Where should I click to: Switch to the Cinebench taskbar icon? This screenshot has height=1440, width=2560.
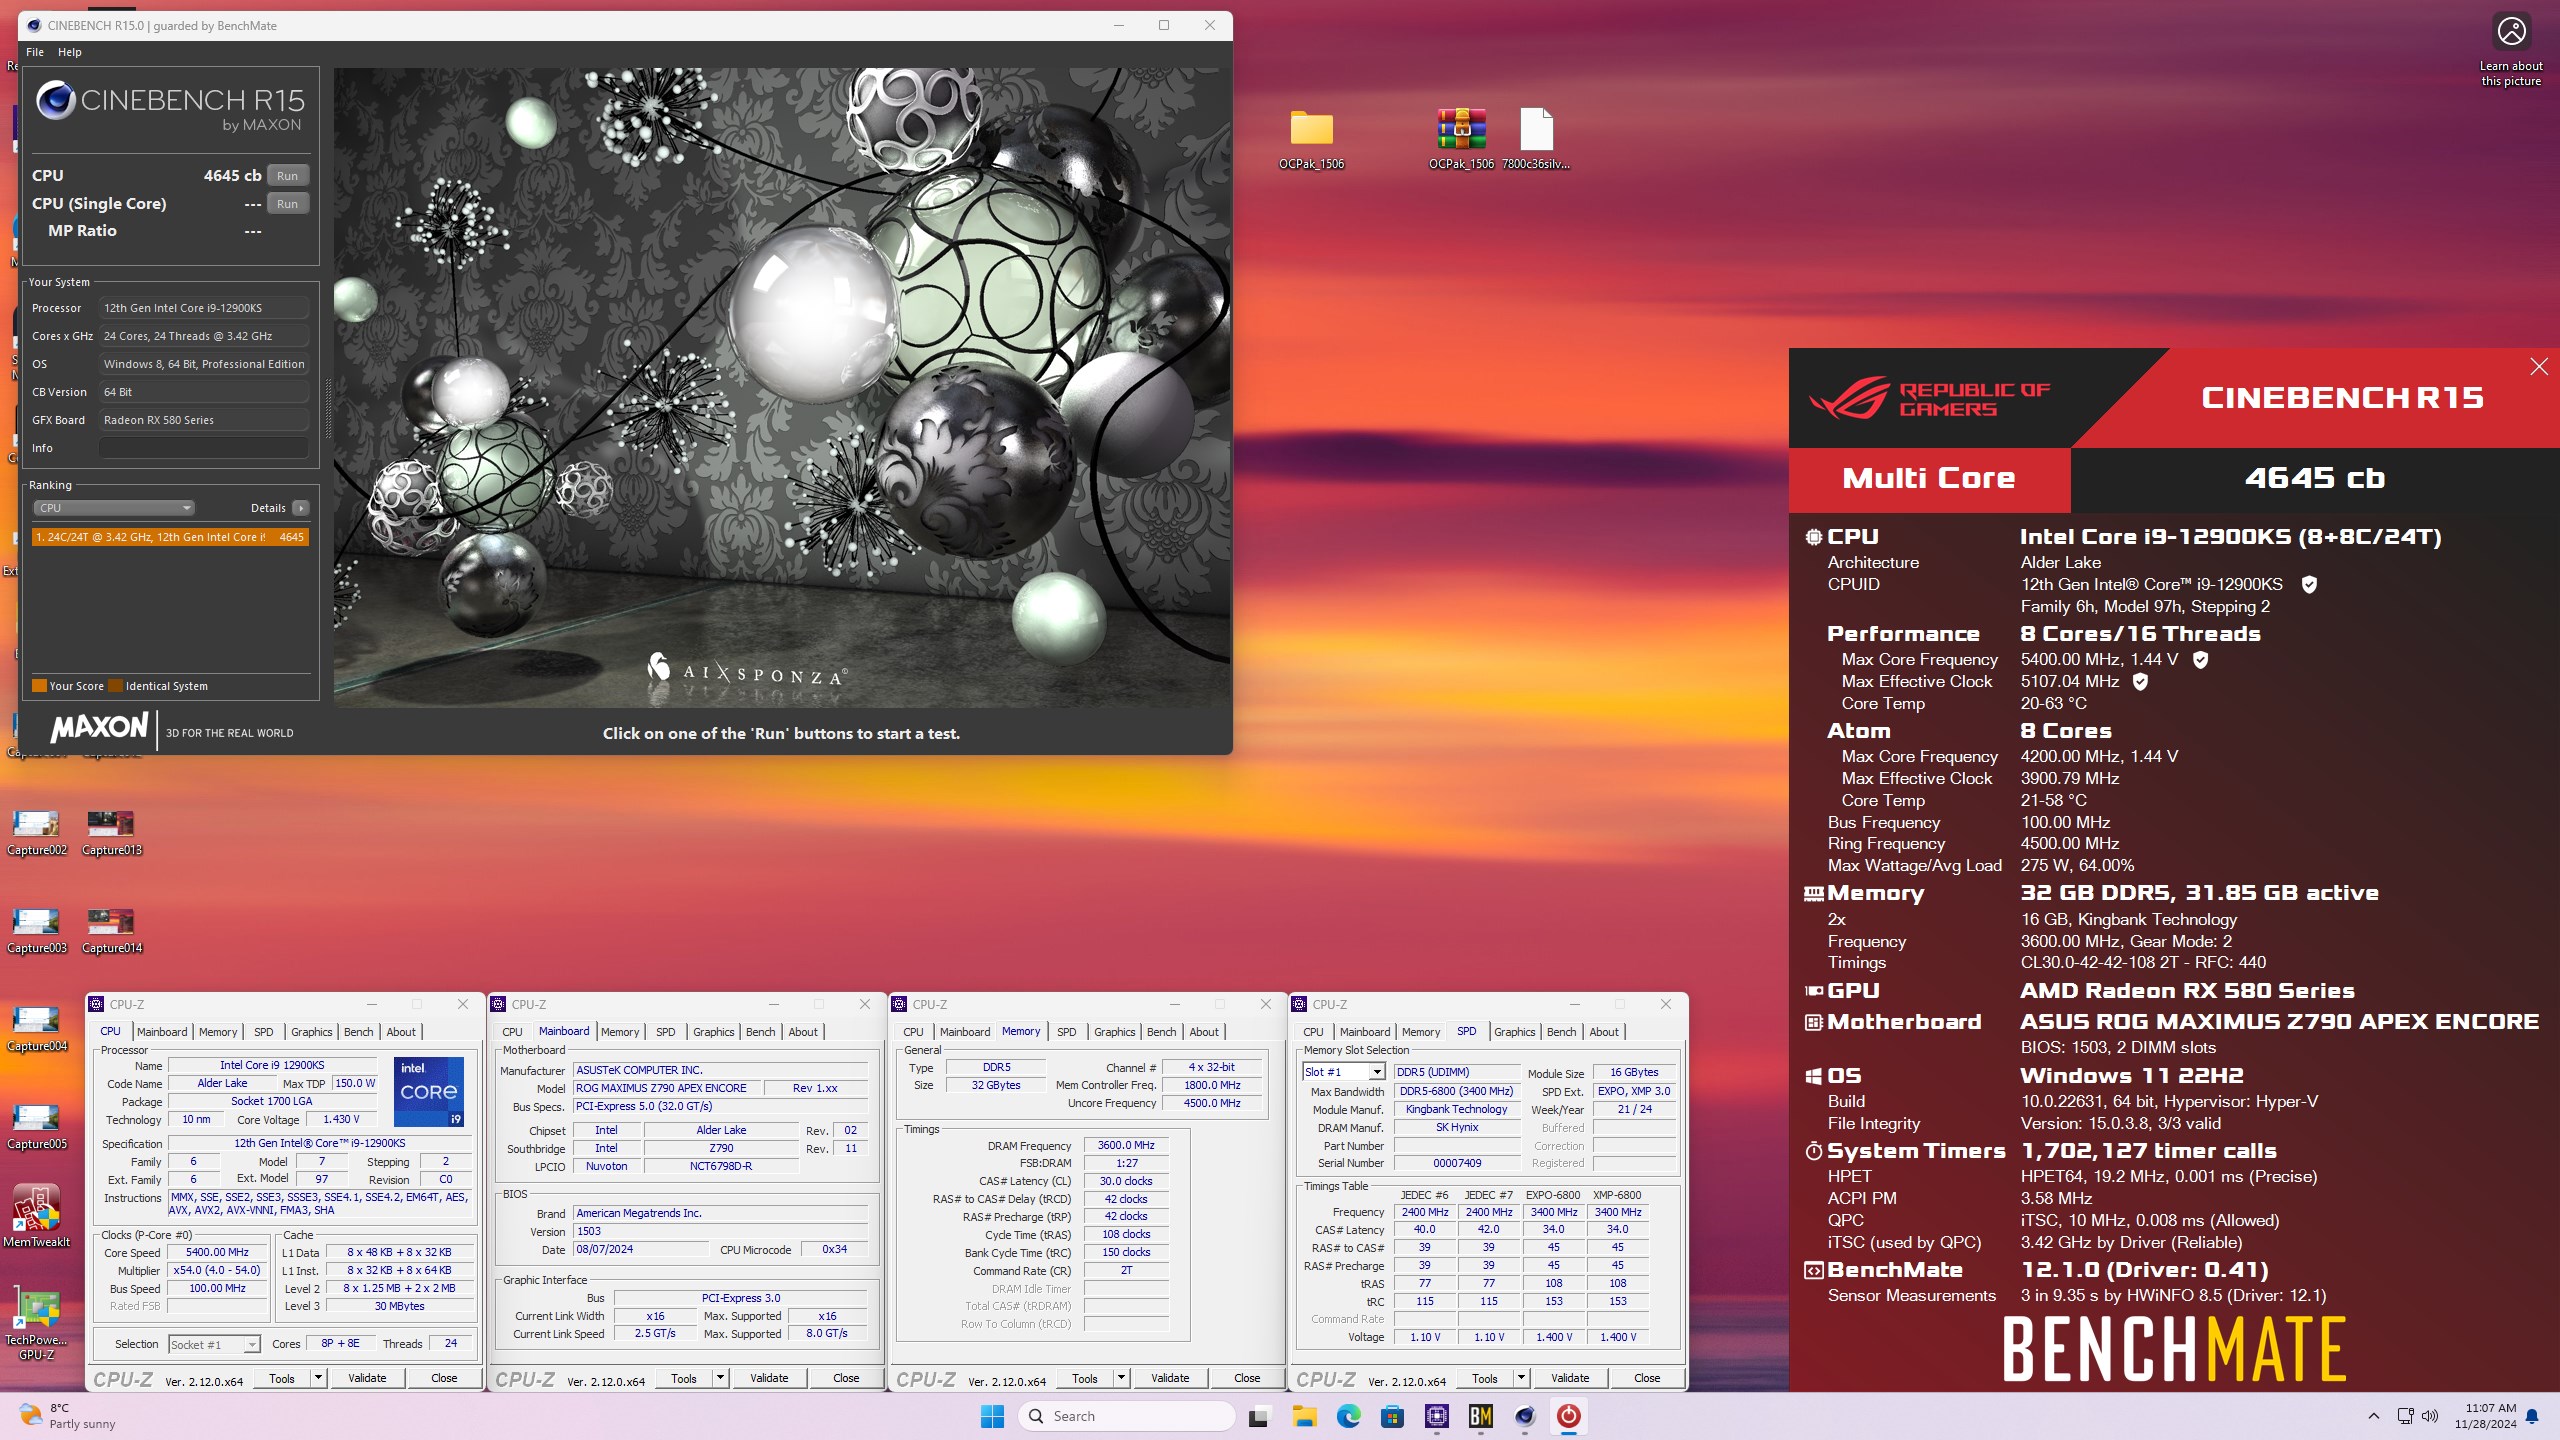pos(1525,1416)
